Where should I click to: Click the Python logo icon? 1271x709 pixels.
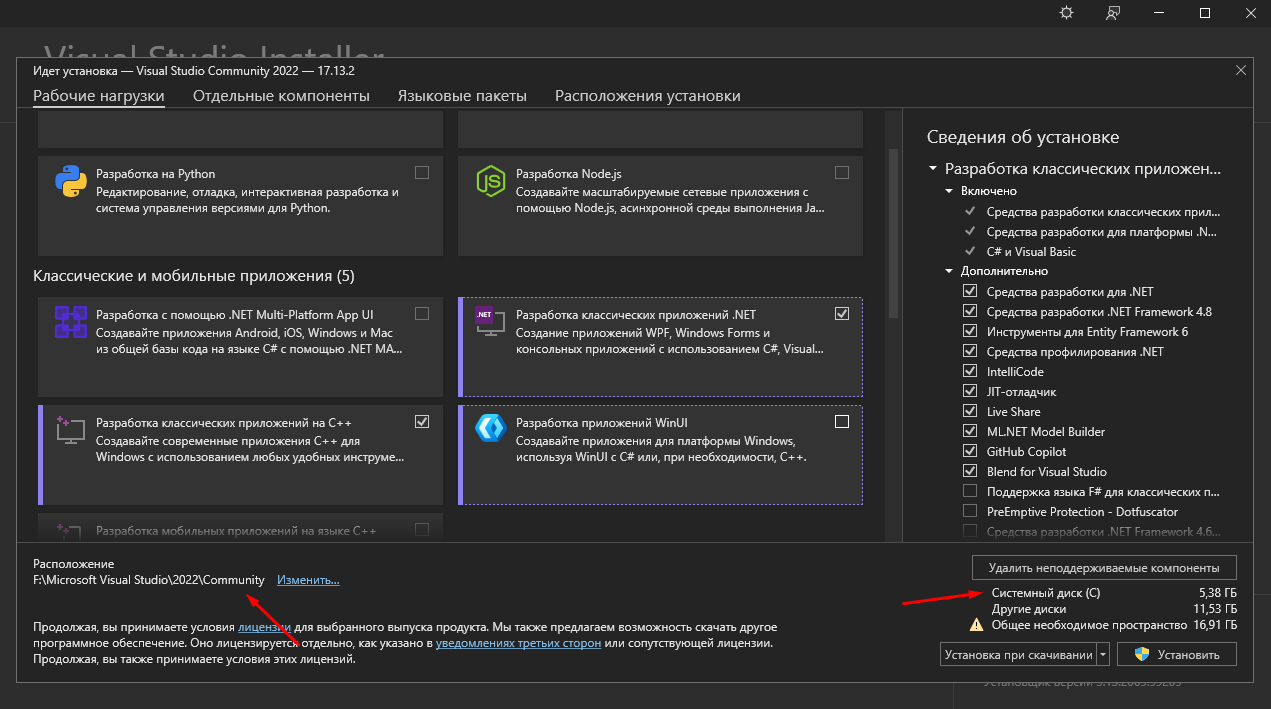click(71, 183)
